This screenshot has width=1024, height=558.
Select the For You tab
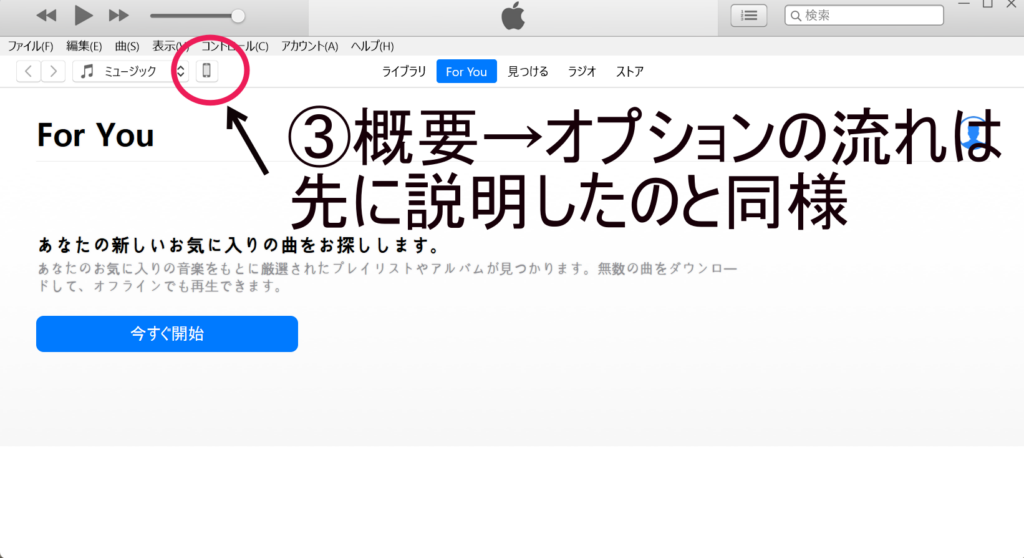click(466, 71)
